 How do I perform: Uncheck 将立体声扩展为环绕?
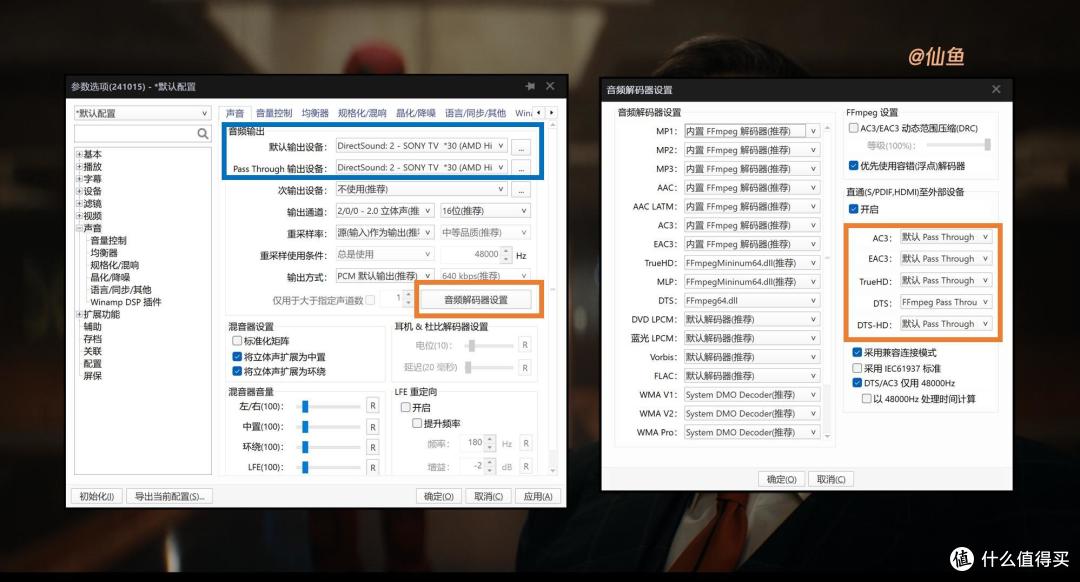(237, 371)
